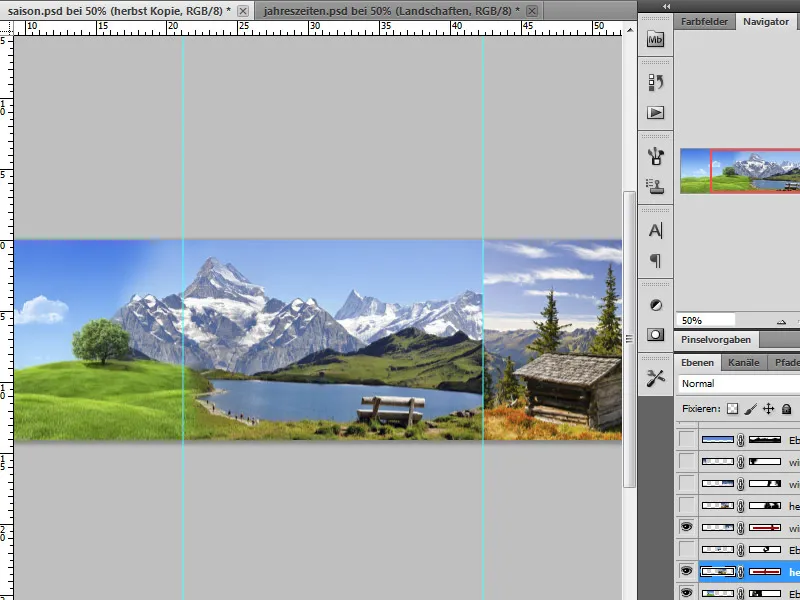The image size is (800, 600).
Task: Show hidden 'Eb' layer above selected layer
Action: [687, 549]
